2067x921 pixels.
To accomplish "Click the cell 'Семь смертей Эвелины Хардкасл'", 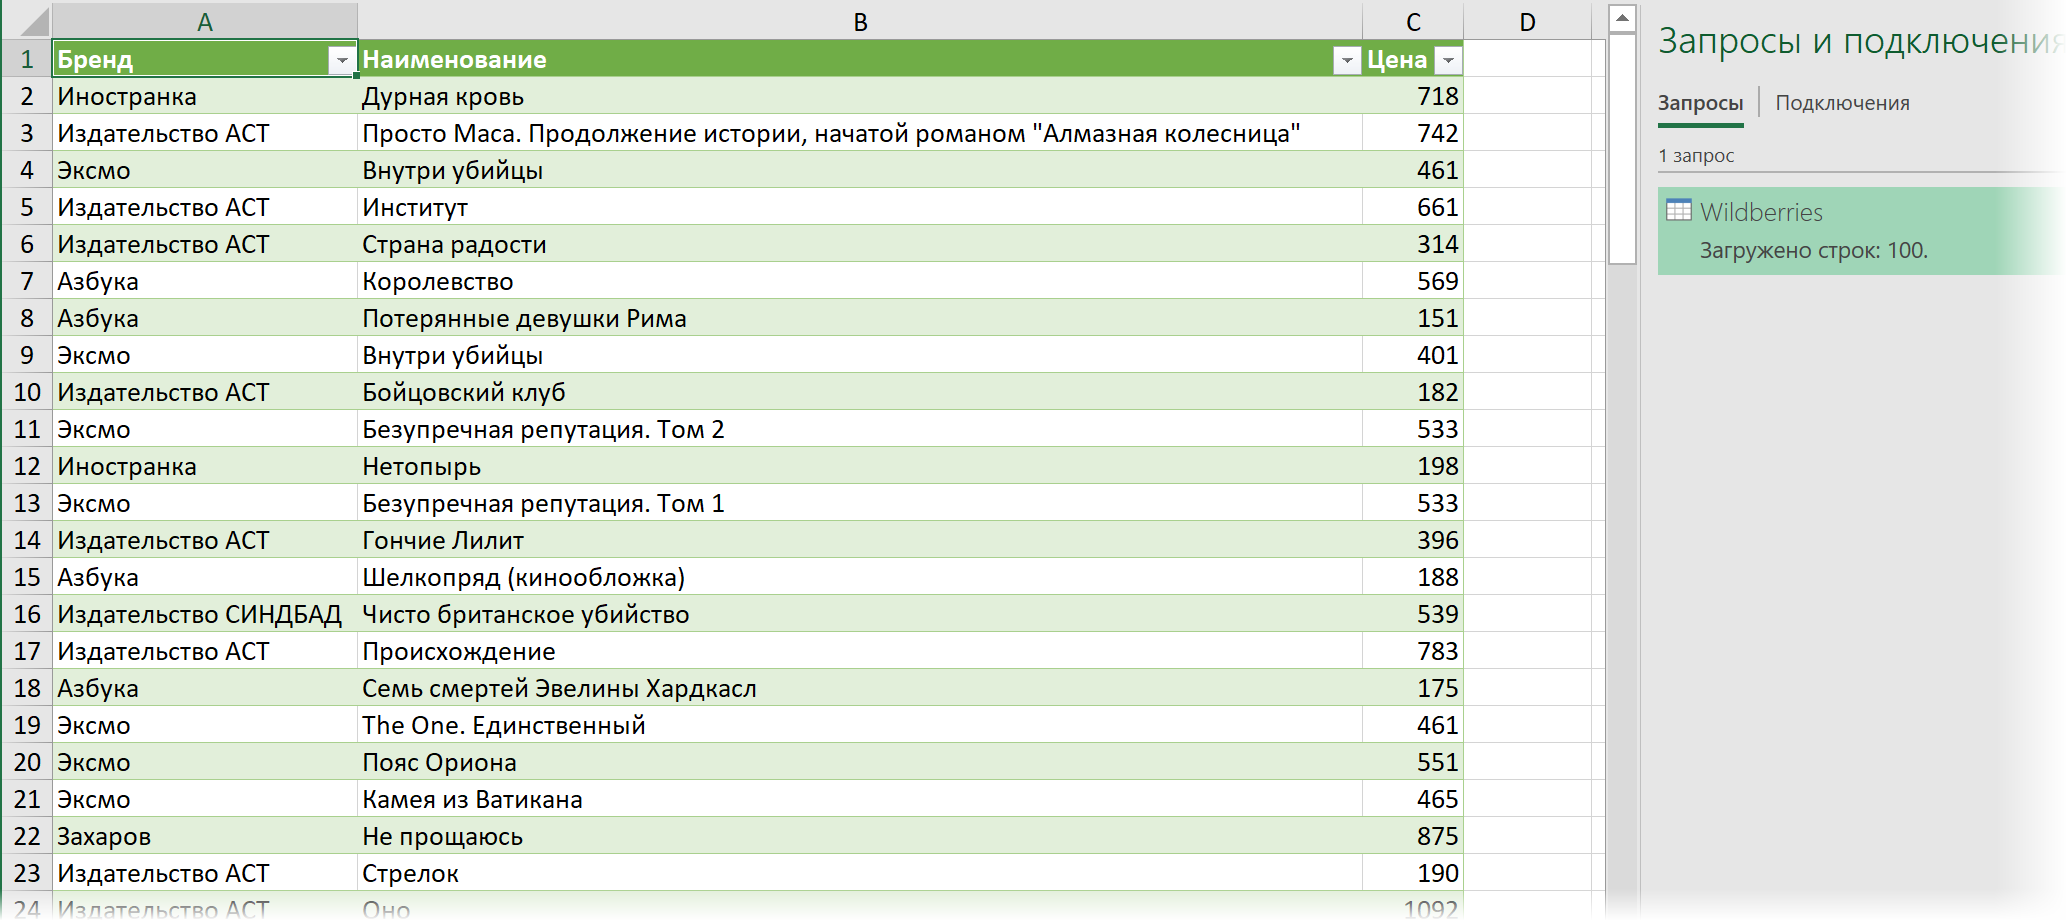I will (860, 688).
